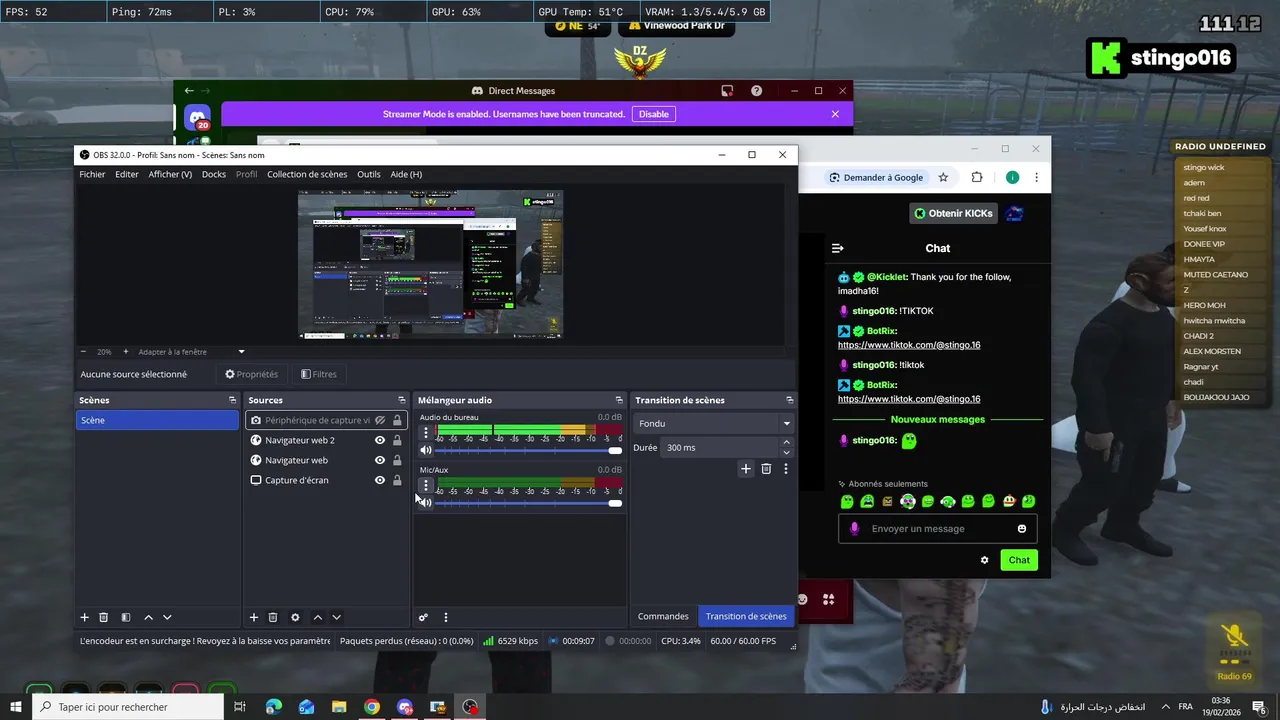Image resolution: width=1280 pixels, height=720 pixels.
Task: Open the Editer menu
Action: click(x=127, y=174)
